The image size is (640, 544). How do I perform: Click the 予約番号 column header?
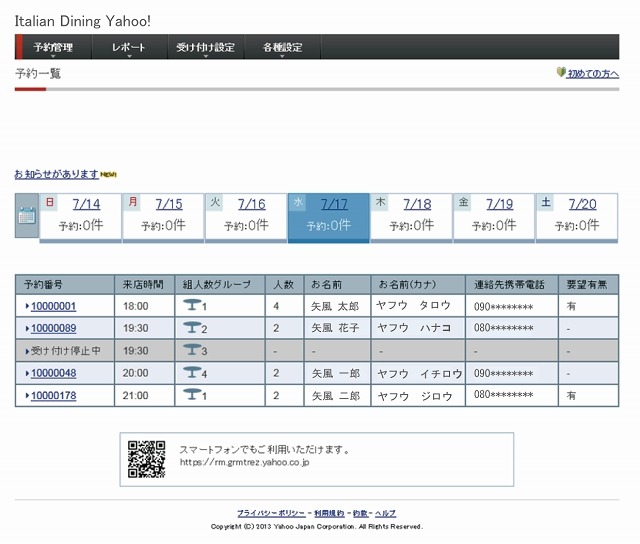point(65,284)
